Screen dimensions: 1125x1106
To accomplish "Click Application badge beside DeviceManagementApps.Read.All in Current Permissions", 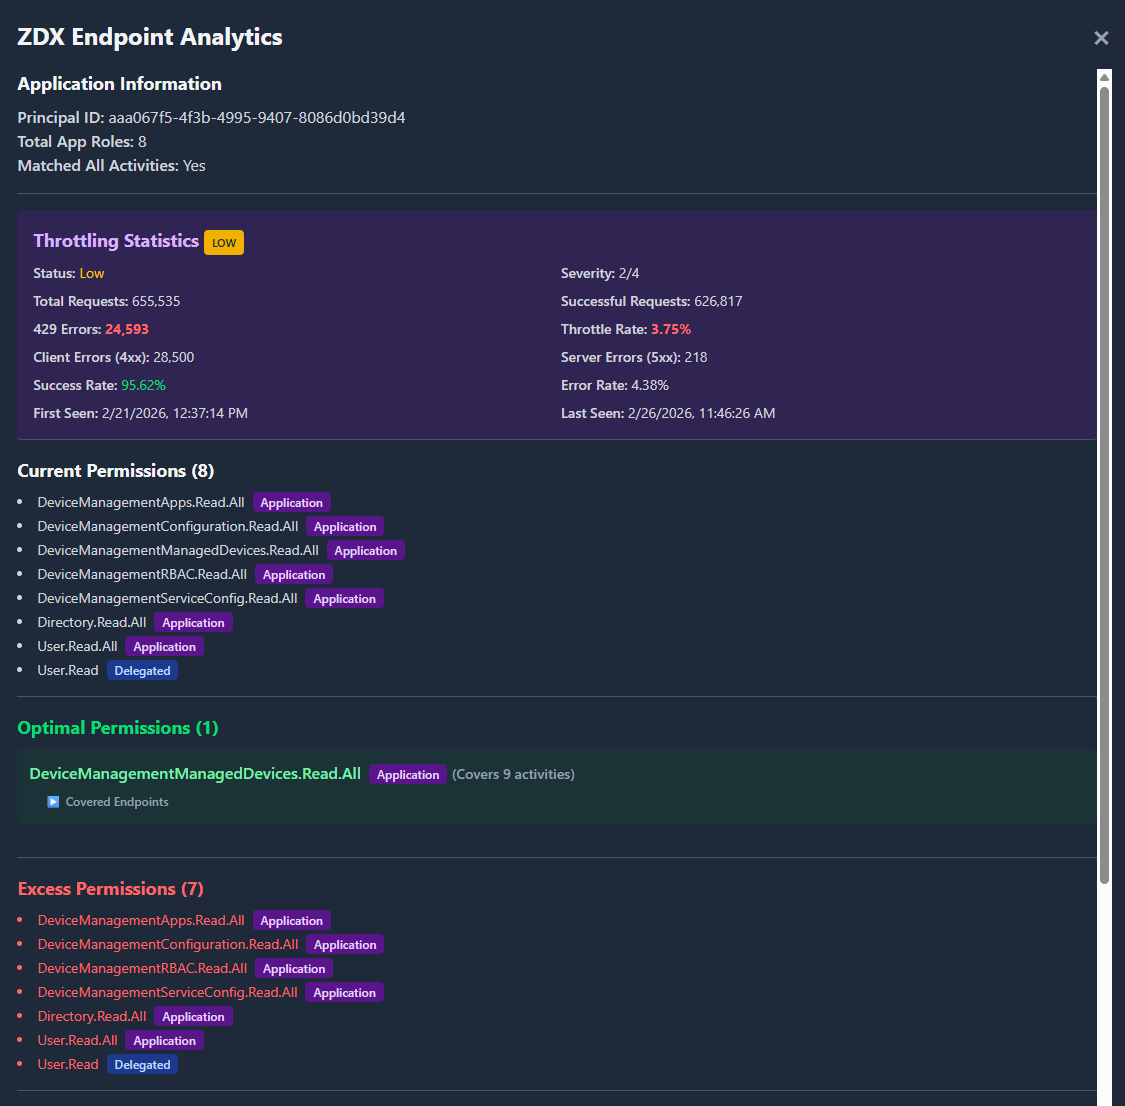I will [x=291, y=503].
